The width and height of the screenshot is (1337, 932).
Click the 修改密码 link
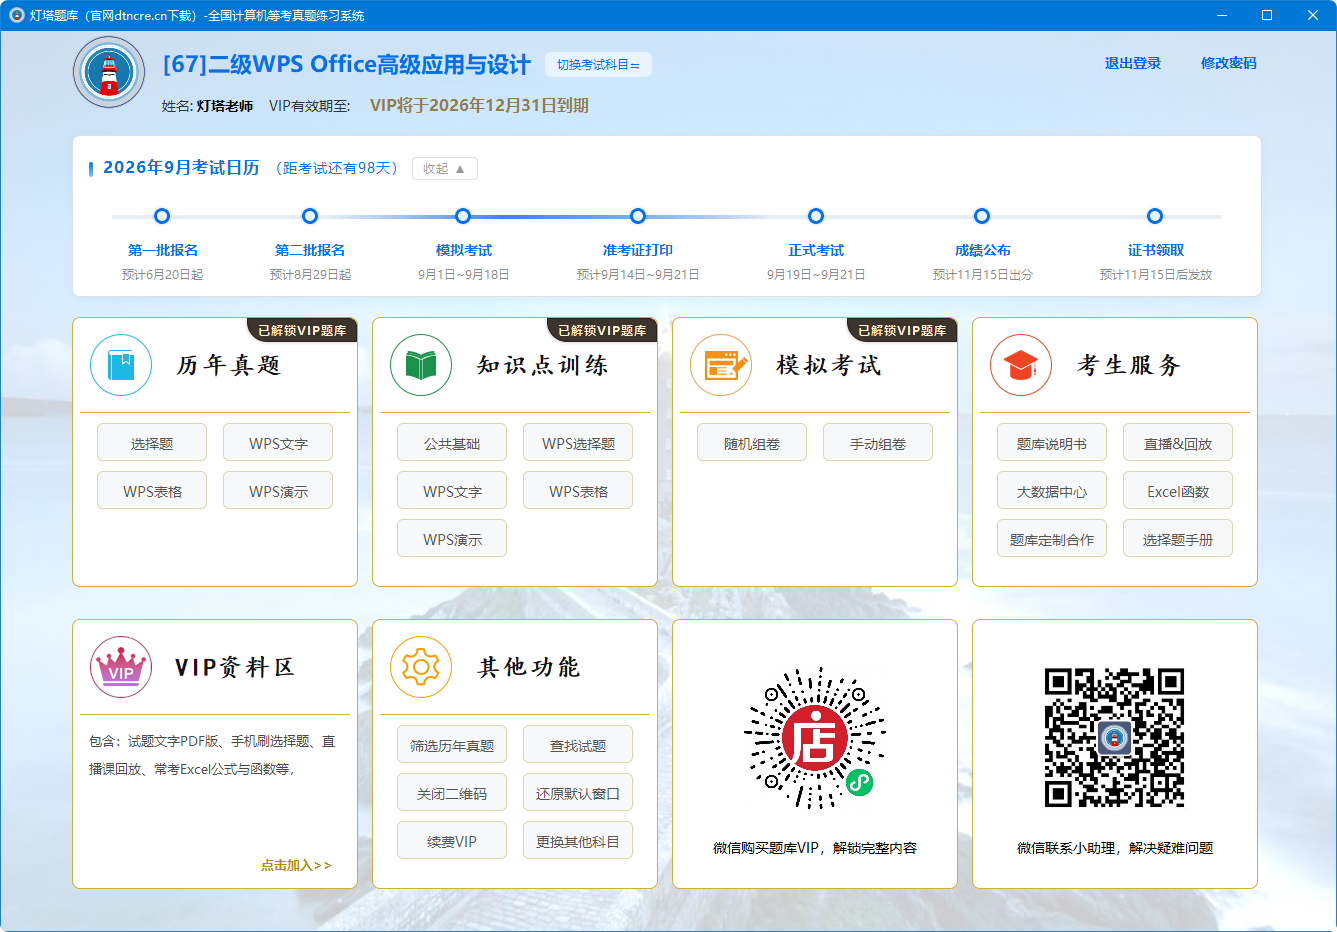pos(1229,63)
